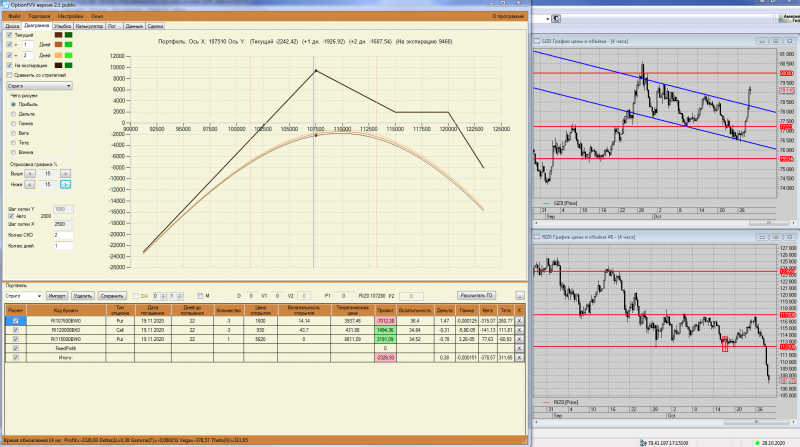The height and width of the screenshot is (447, 800).
Task: Open the portfolio selector dropdown beside Импорт
Action: click(x=23, y=296)
